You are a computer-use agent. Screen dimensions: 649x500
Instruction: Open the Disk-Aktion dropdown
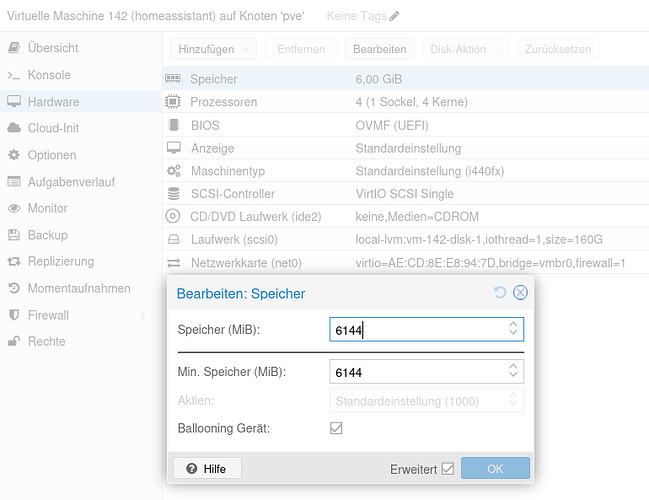[465, 49]
